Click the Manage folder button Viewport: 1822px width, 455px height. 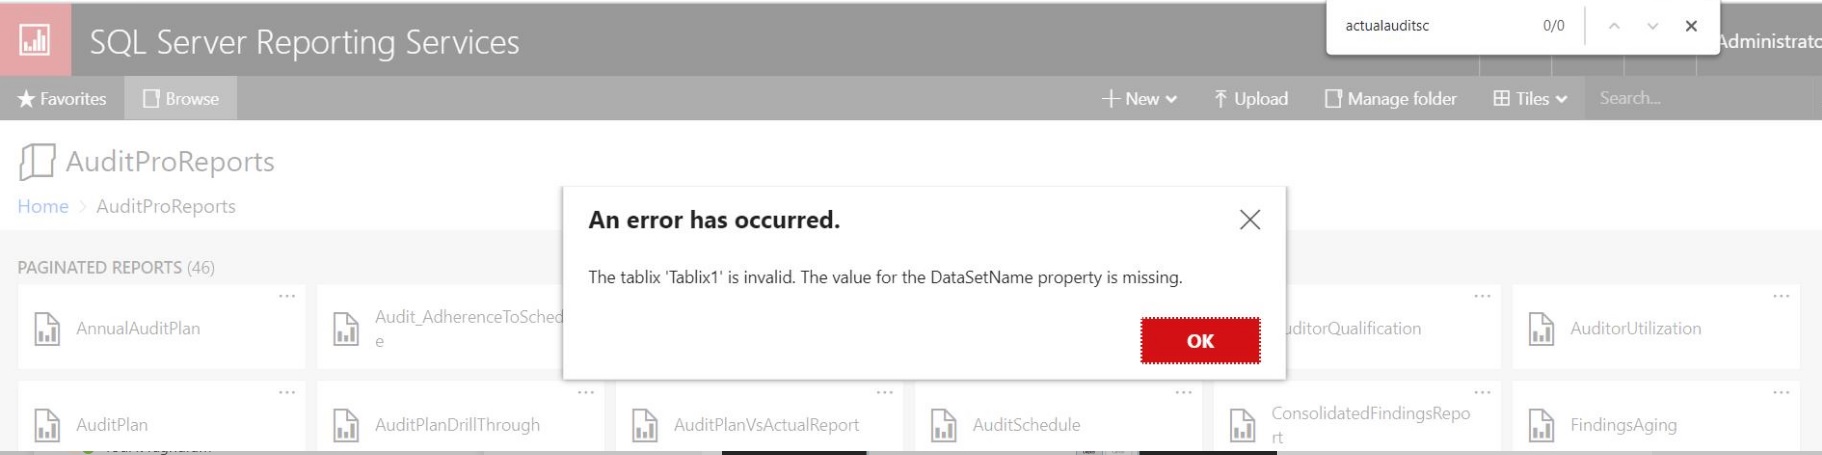(x=1390, y=99)
